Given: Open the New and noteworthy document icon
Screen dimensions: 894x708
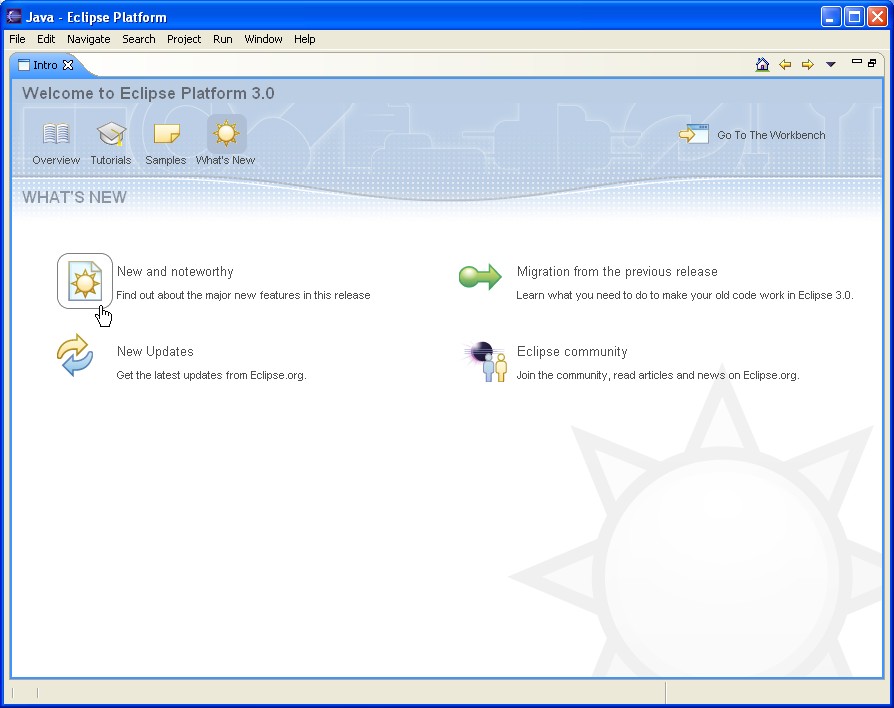Looking at the screenshot, I should point(85,281).
